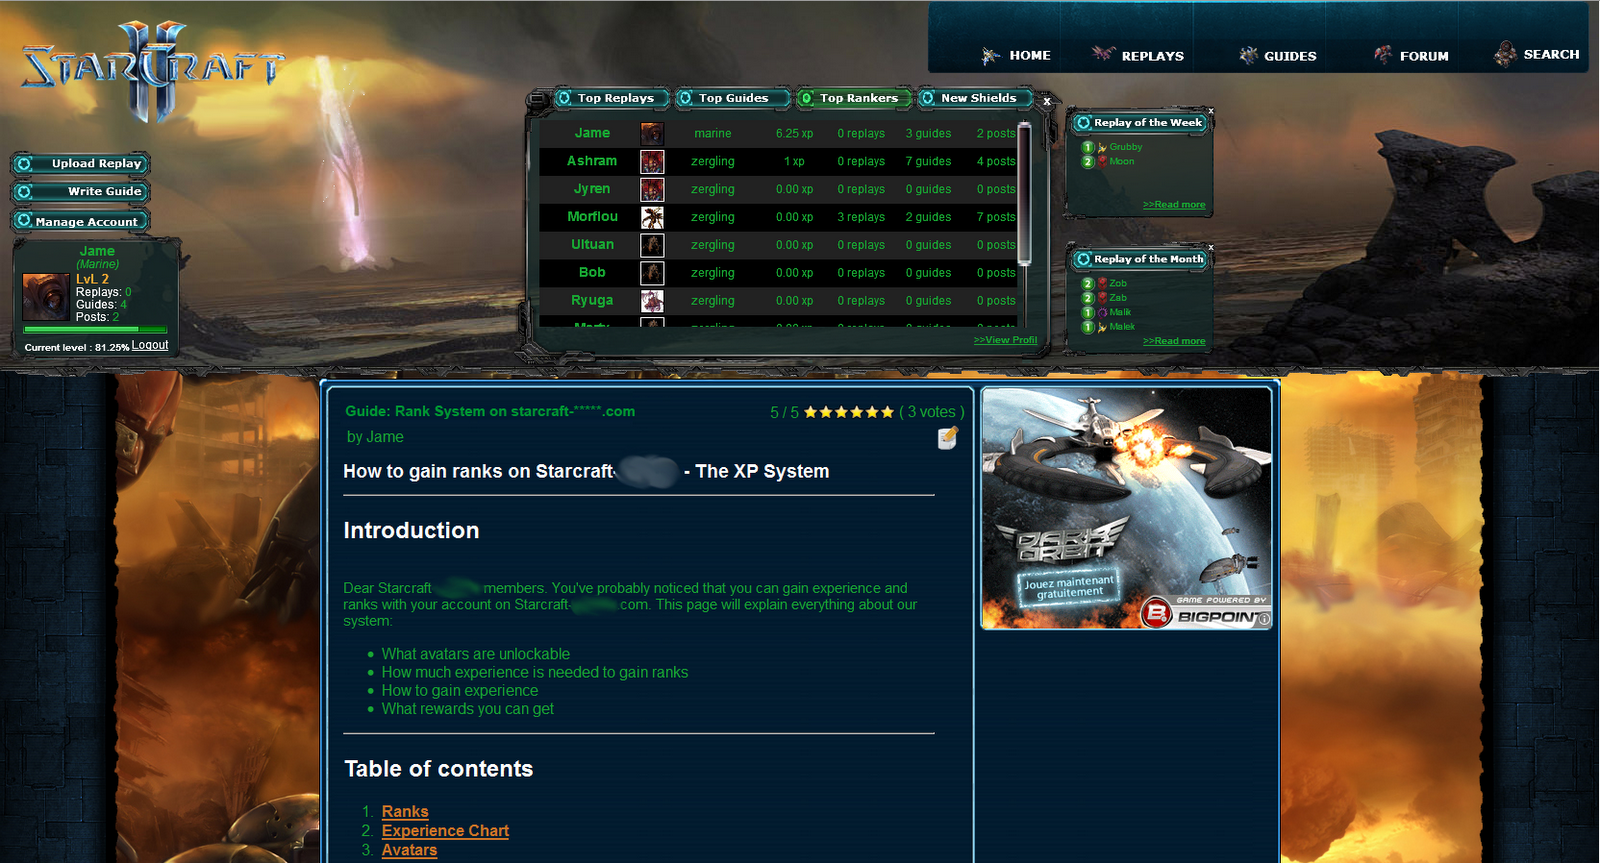Click Ashram's 7 guides cell
The height and width of the screenshot is (863, 1600).
pos(928,161)
